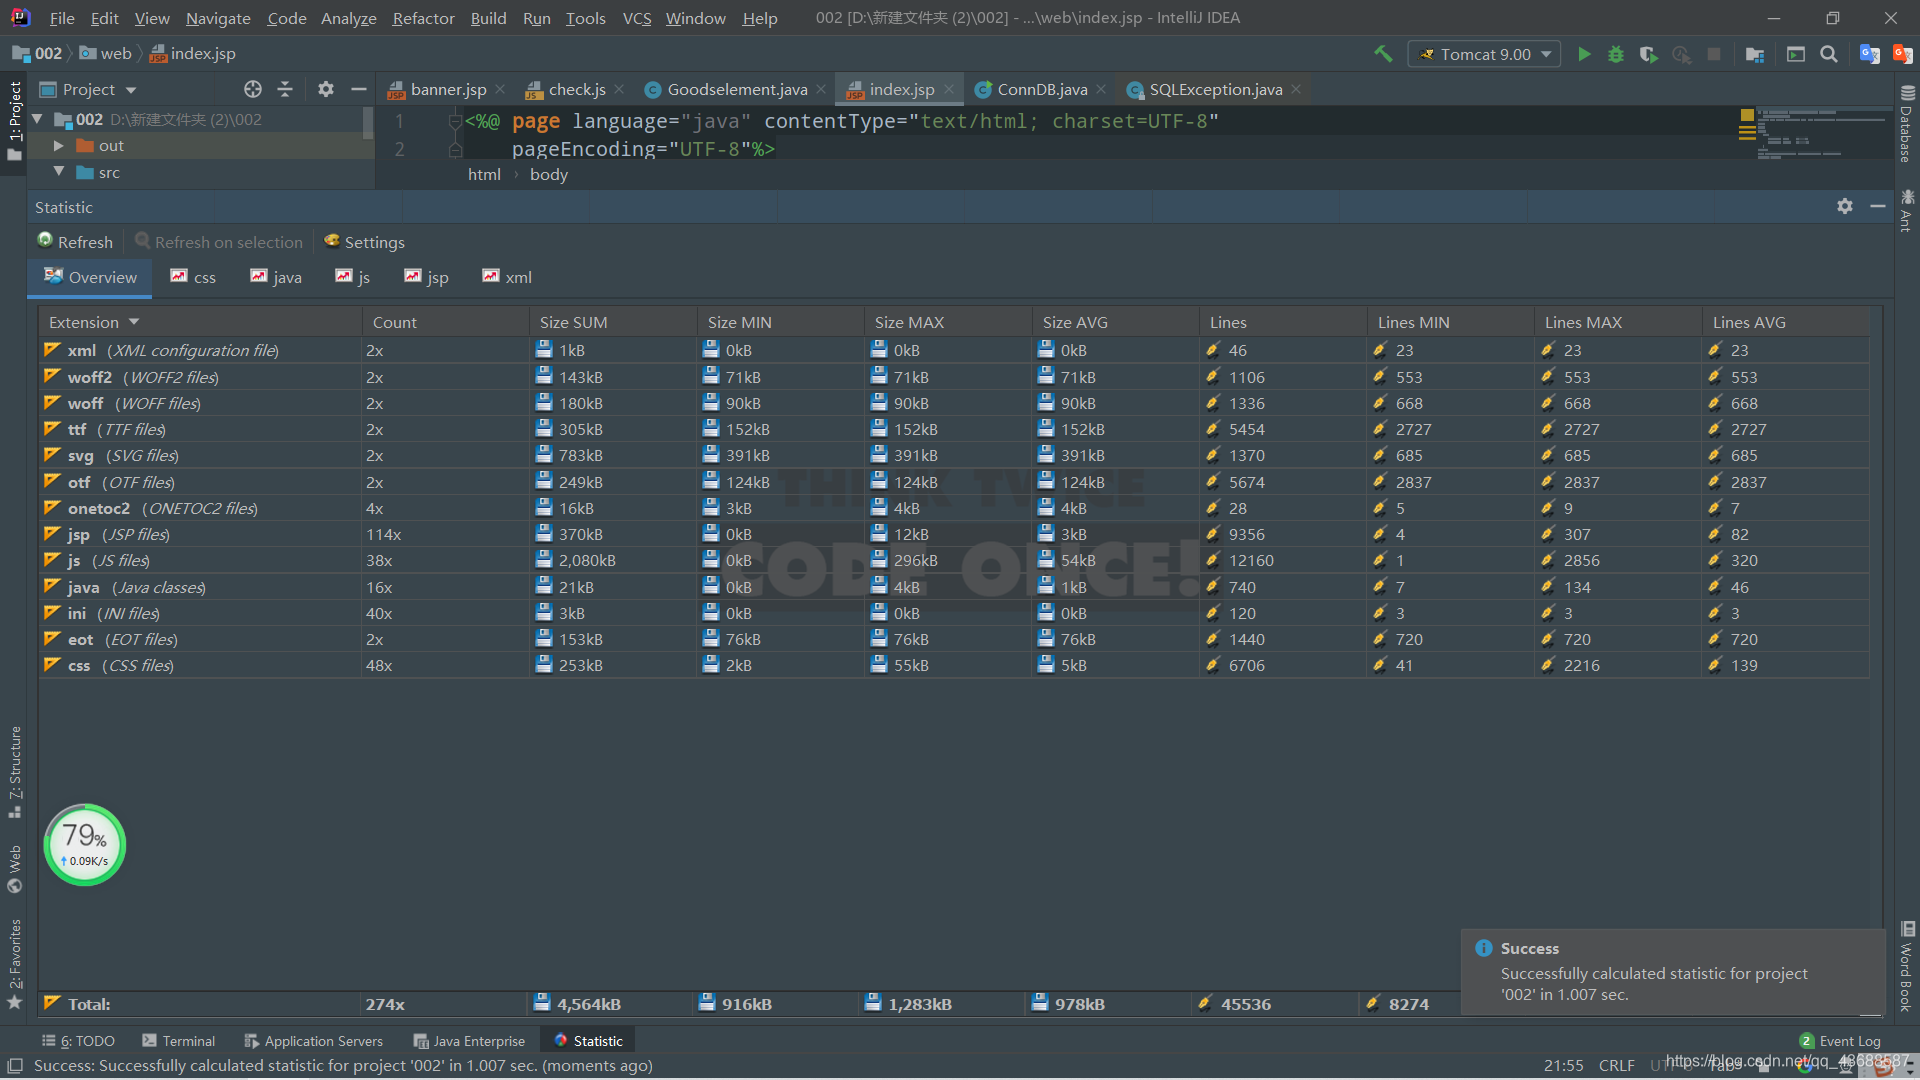Click the Refresh statistics button

point(75,241)
